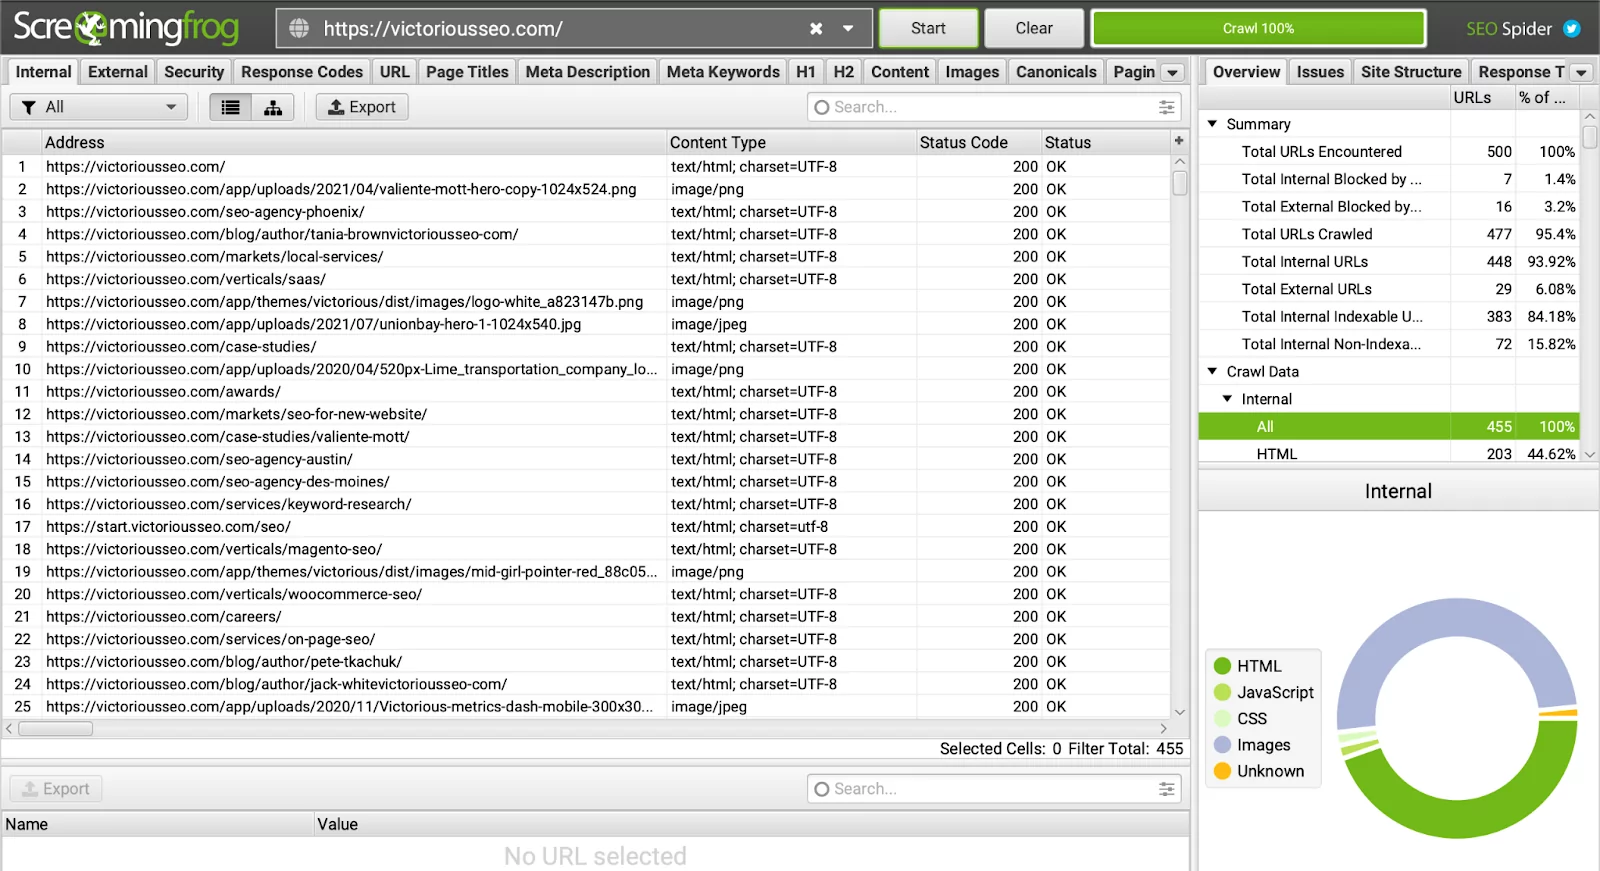Select the HTML row in Crawl Data
Screen dimensions: 1600x871
point(1389,454)
